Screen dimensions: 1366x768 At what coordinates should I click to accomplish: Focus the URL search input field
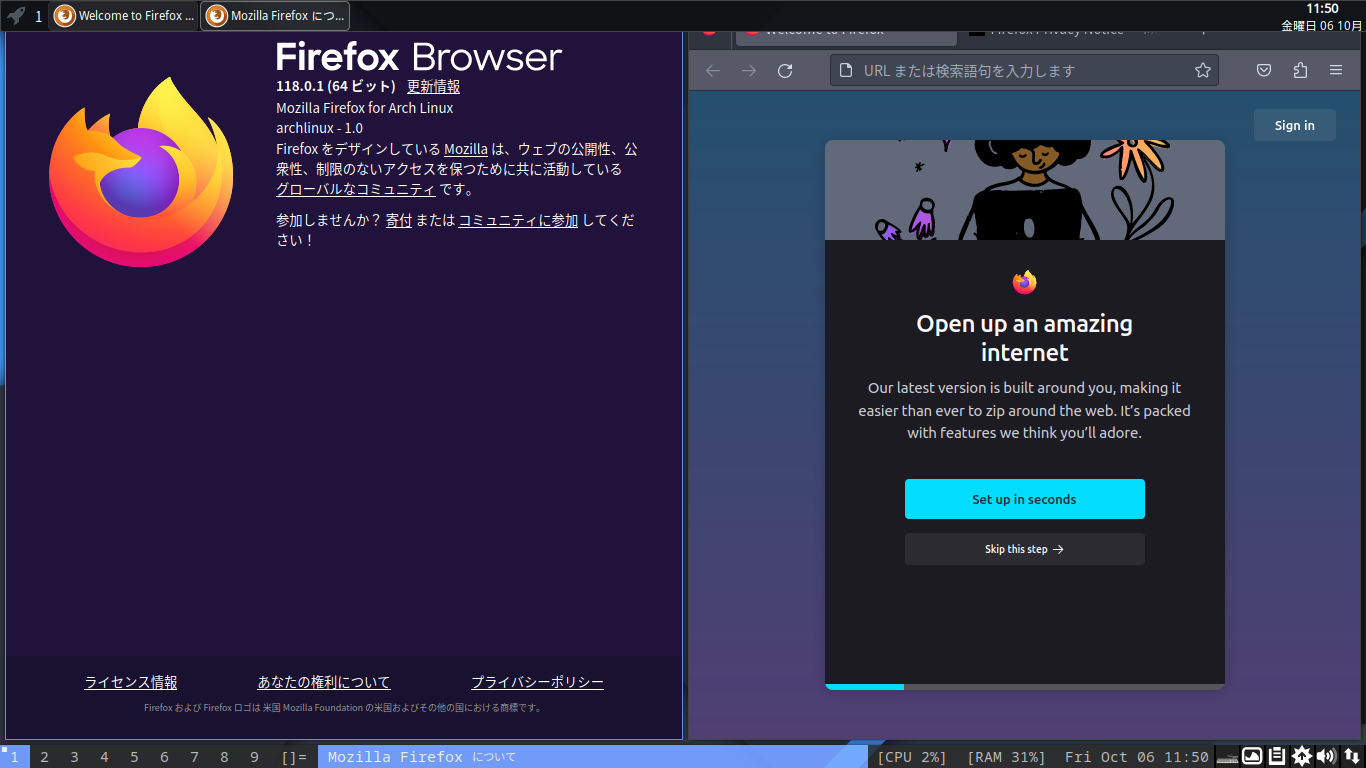pos(1022,70)
